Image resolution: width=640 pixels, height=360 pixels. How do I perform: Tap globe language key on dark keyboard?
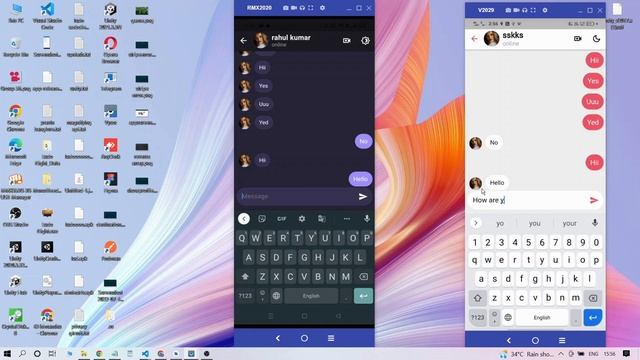[276, 296]
